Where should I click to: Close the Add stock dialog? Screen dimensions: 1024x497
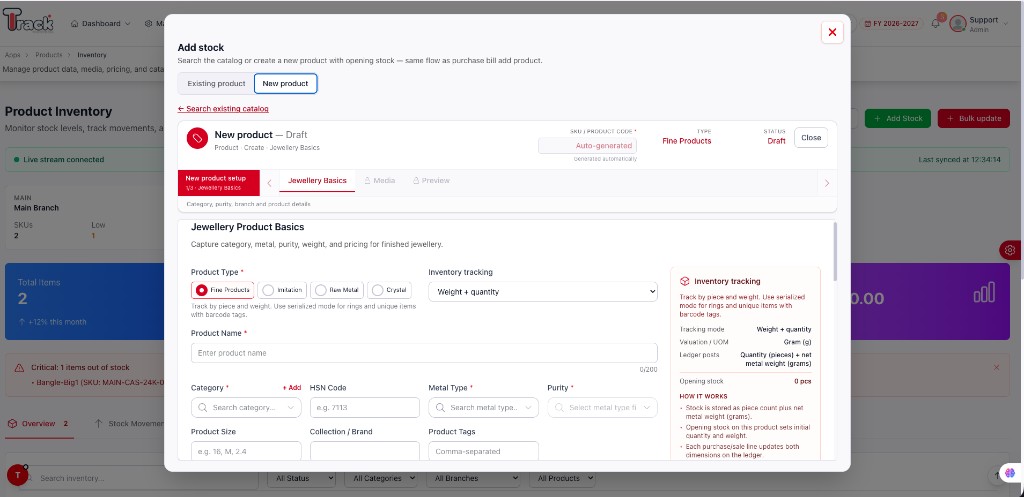pyautogui.click(x=832, y=32)
